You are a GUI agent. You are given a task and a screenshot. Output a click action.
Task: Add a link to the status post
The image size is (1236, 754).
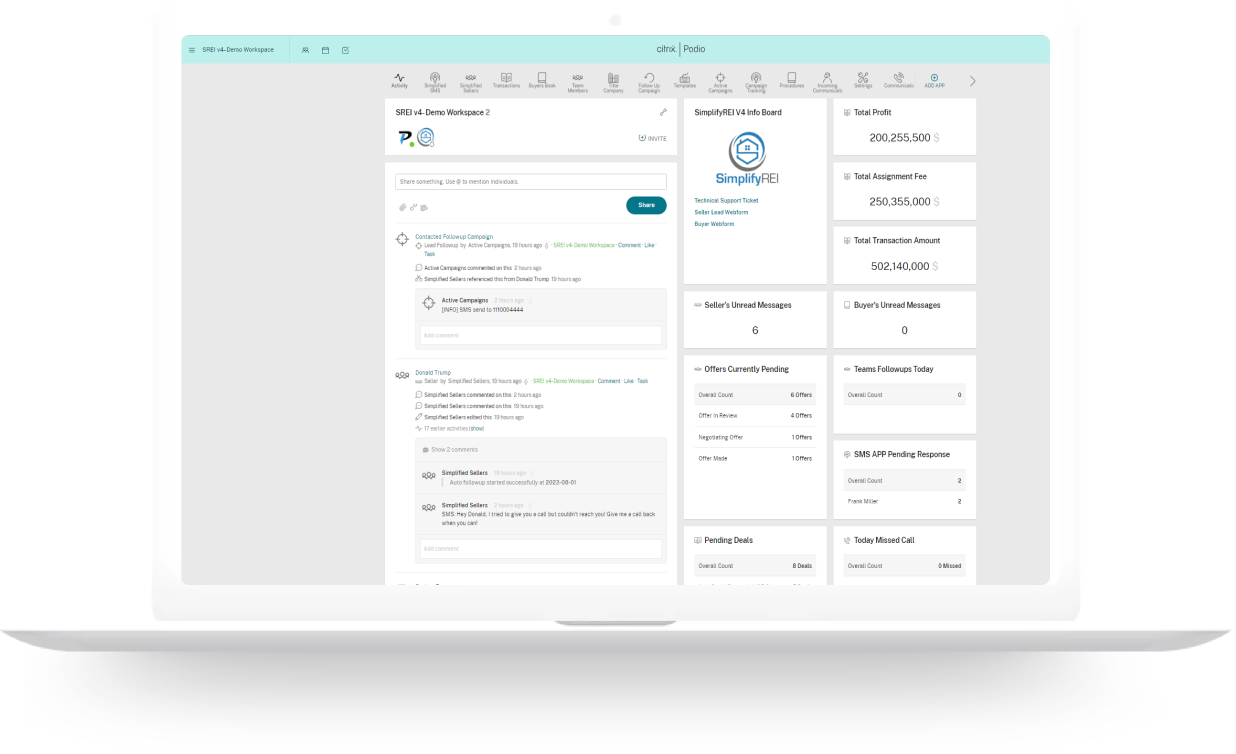(413, 207)
